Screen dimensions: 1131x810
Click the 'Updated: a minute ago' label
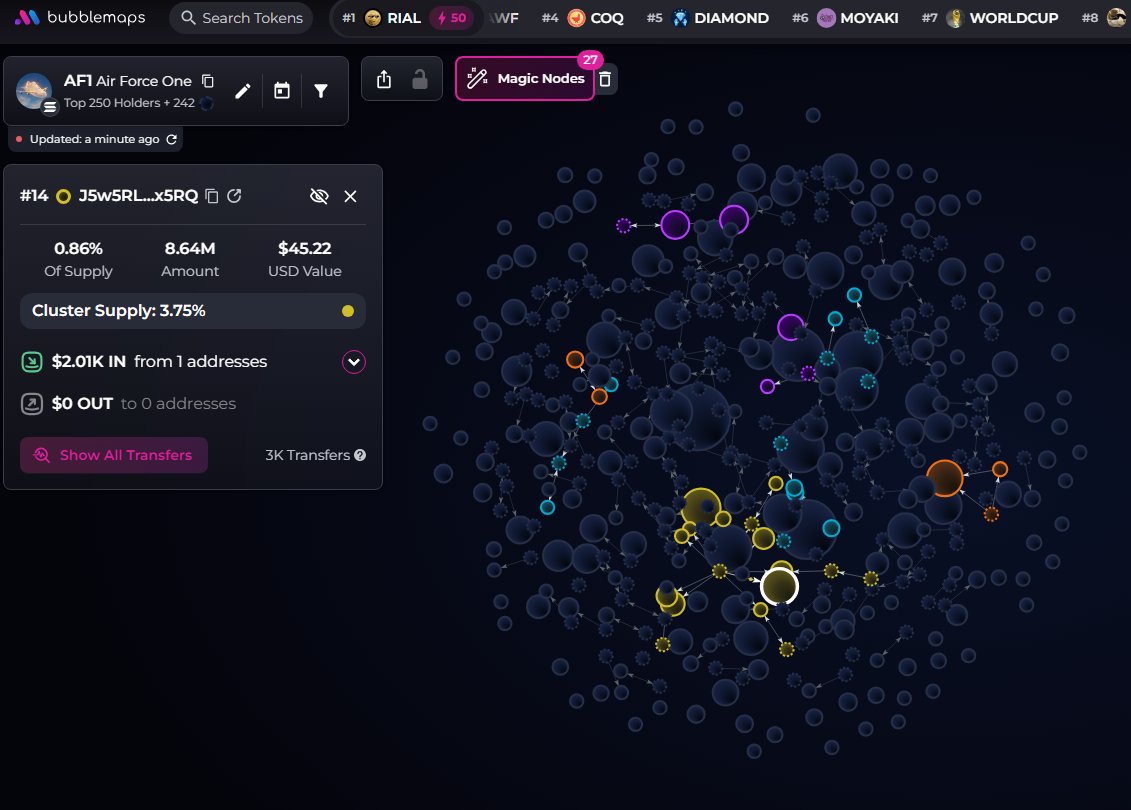pos(94,139)
